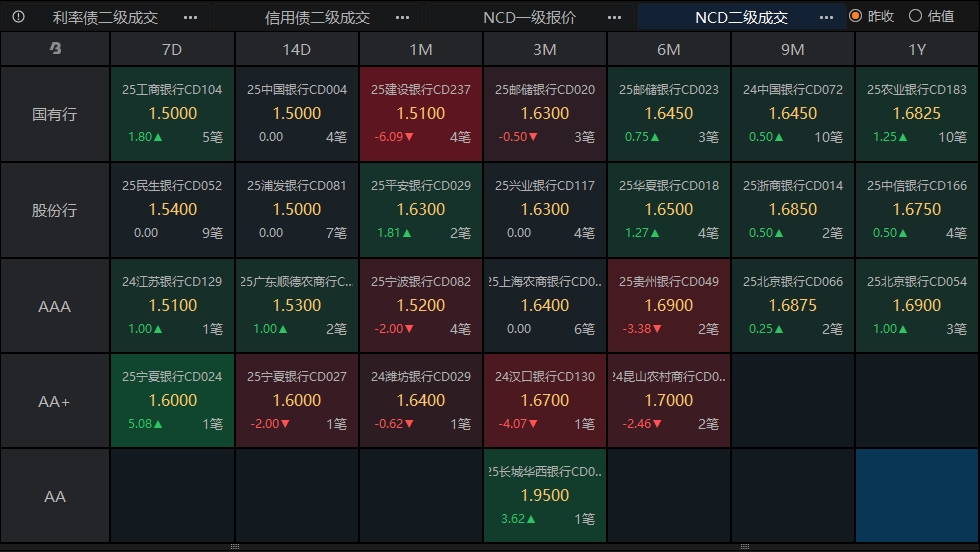Open the 25宁夏银行CD027 cell

click(x=296, y=401)
